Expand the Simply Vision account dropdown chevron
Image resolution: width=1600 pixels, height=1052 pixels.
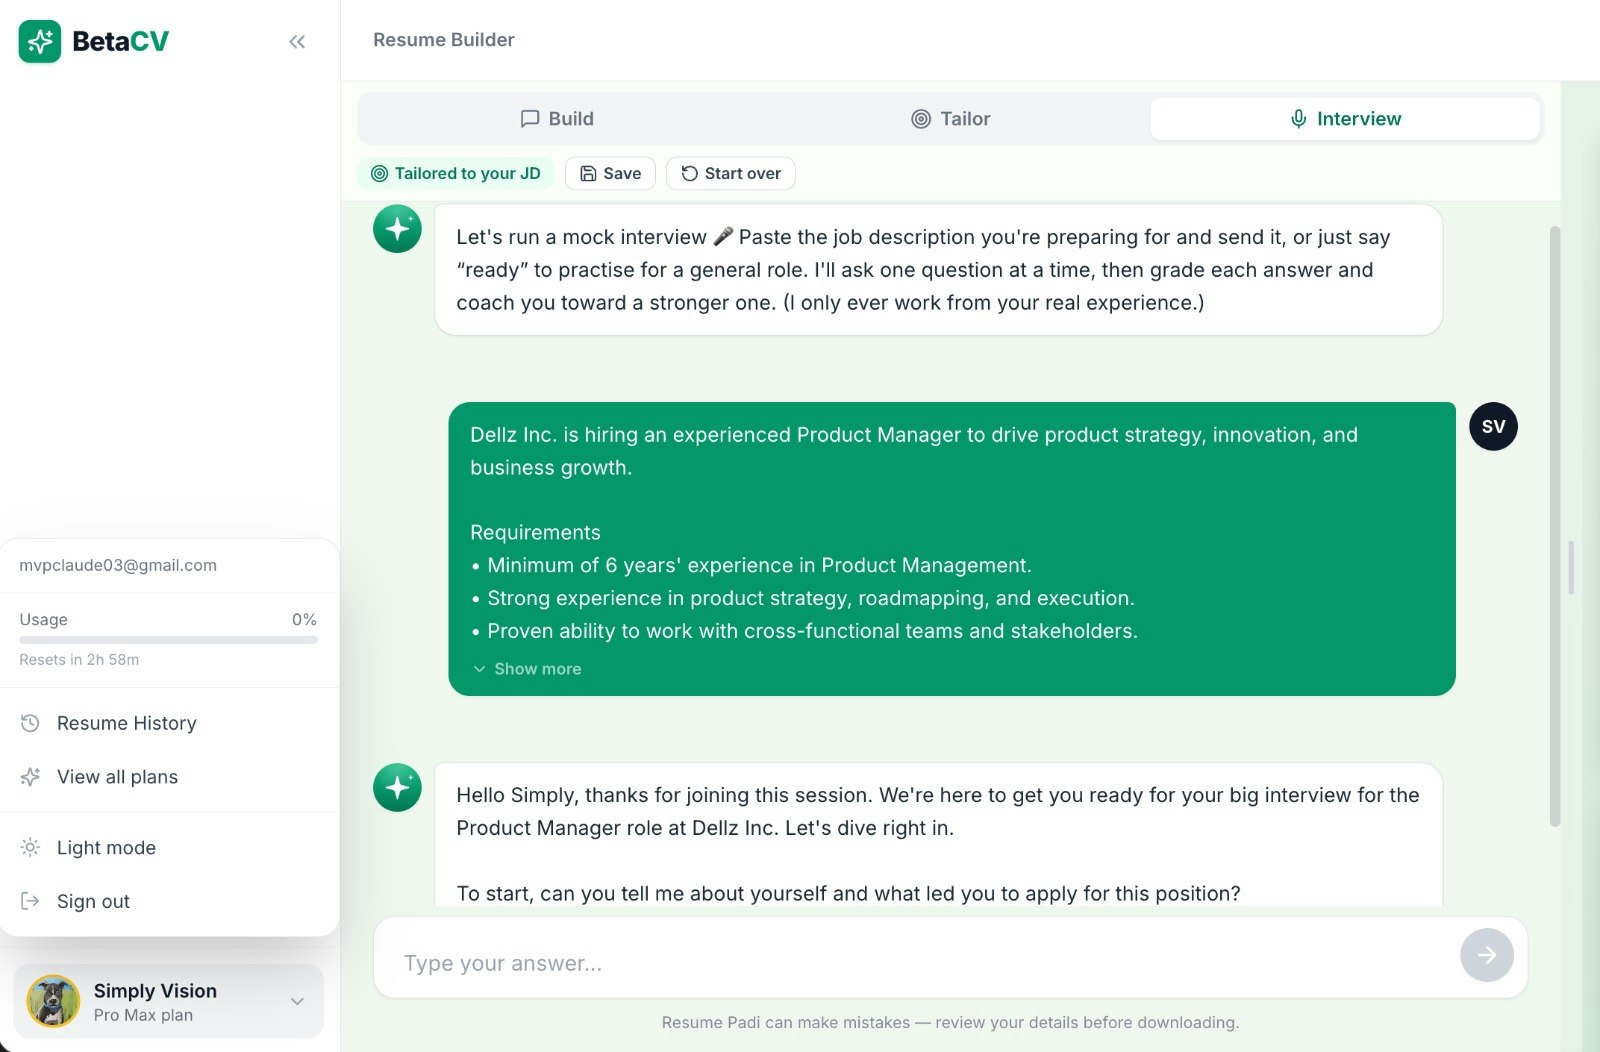(x=297, y=1001)
